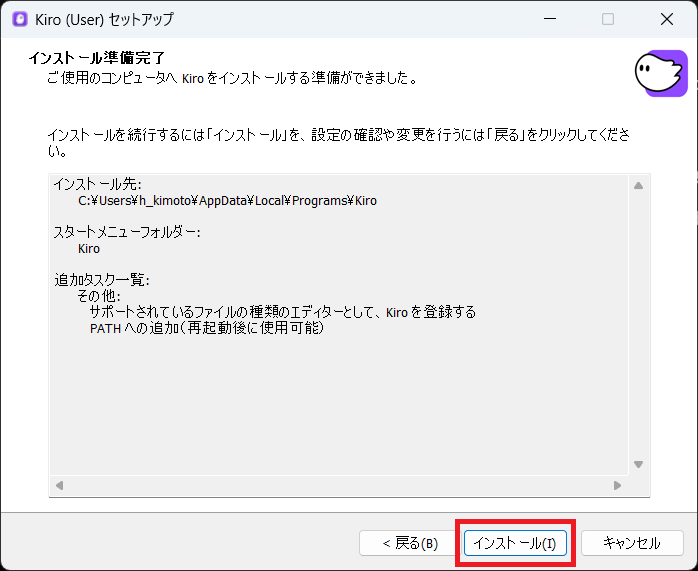Click the greyed-out maximize window button
This screenshot has width=698, height=571.
point(608,19)
